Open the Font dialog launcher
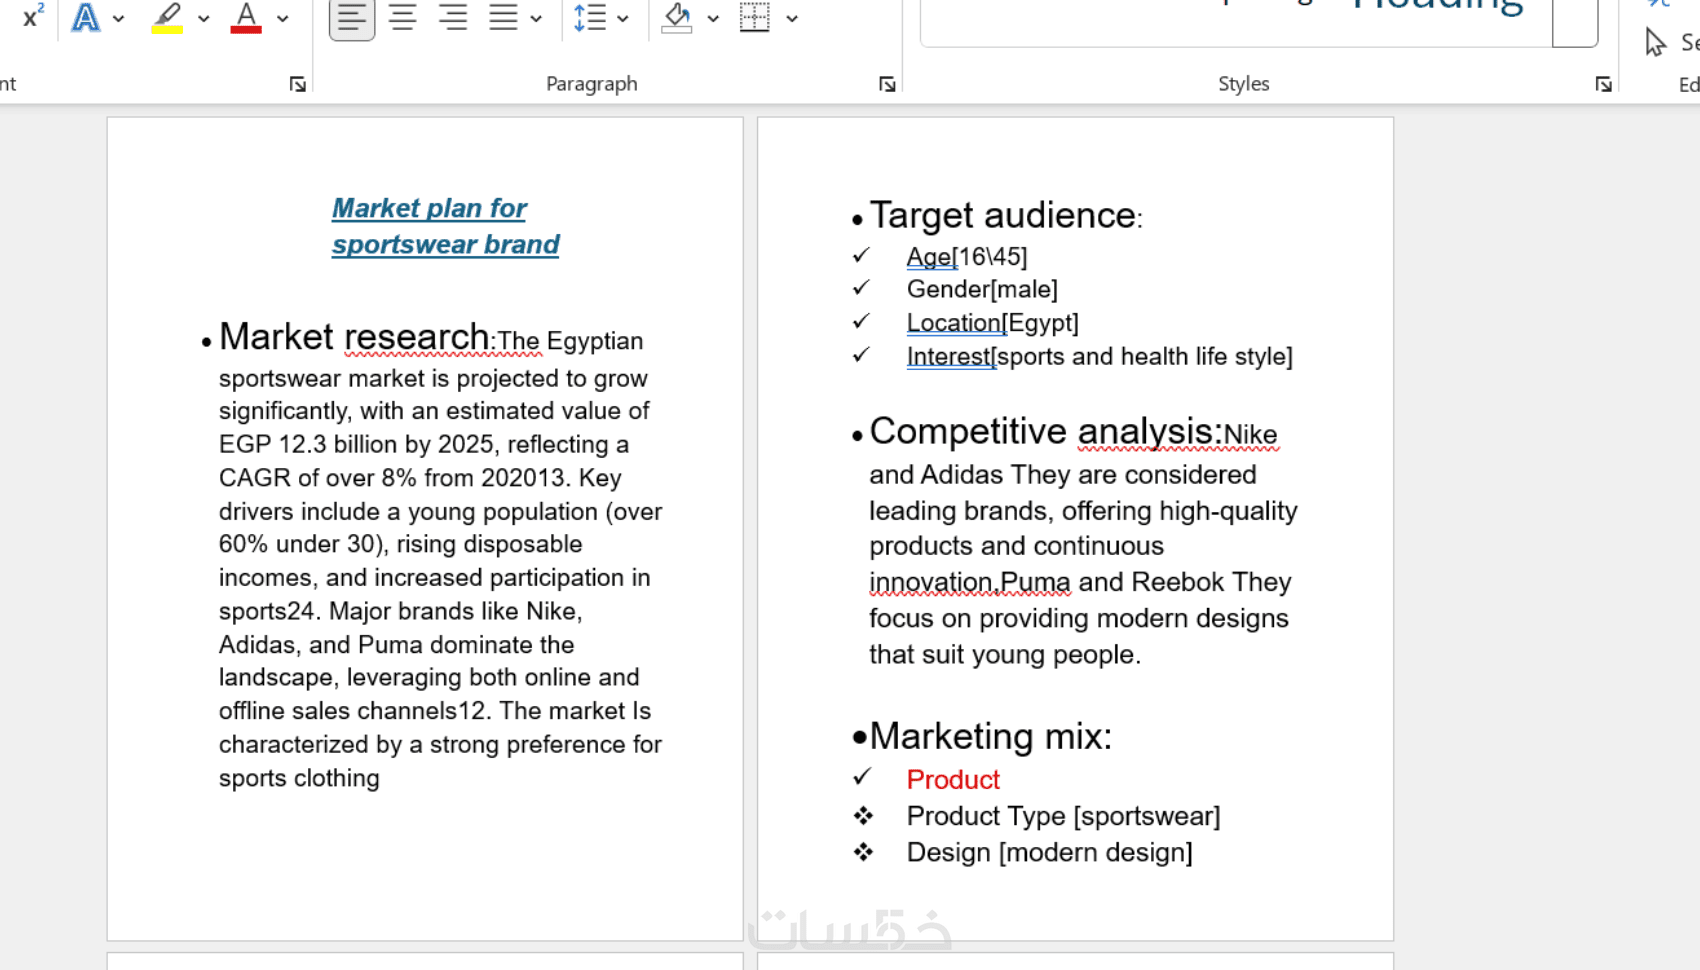 point(297,84)
